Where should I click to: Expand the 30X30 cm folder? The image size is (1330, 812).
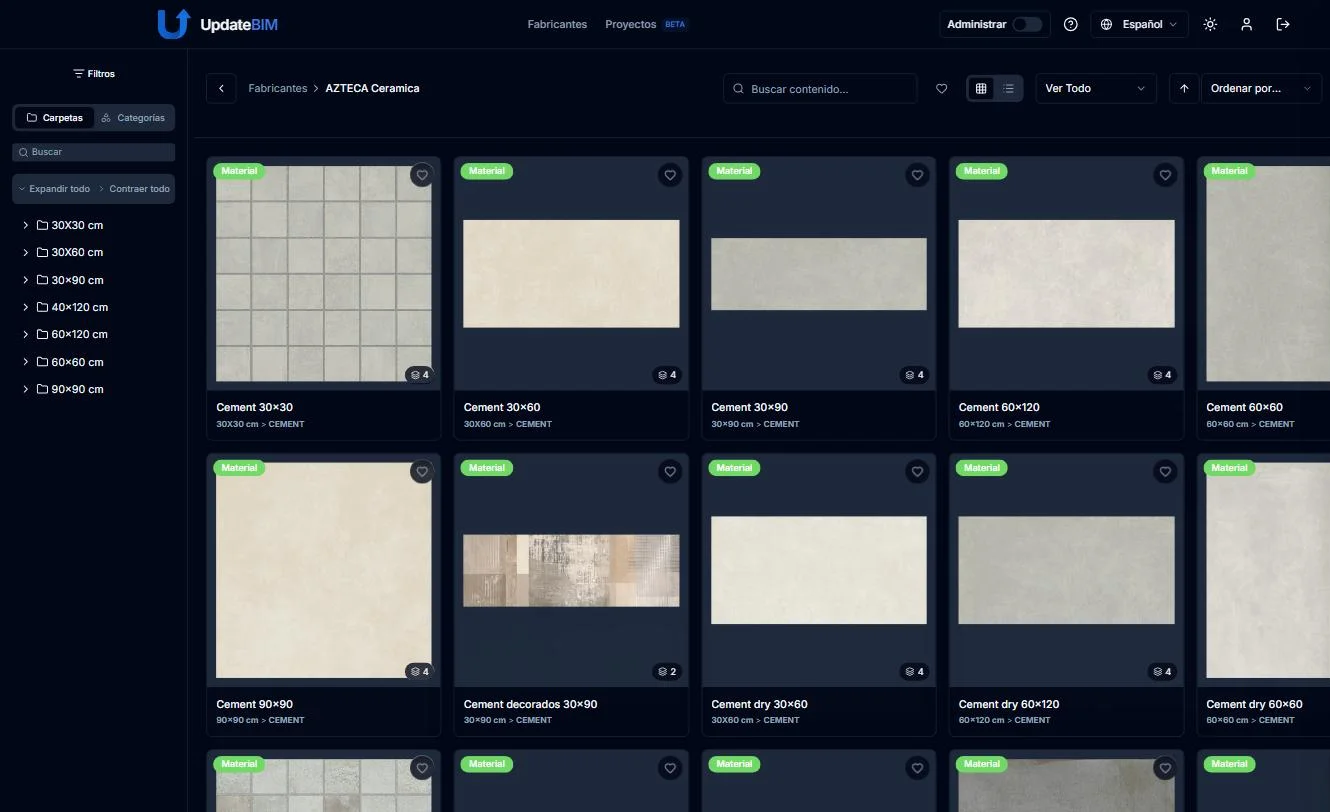(25, 225)
